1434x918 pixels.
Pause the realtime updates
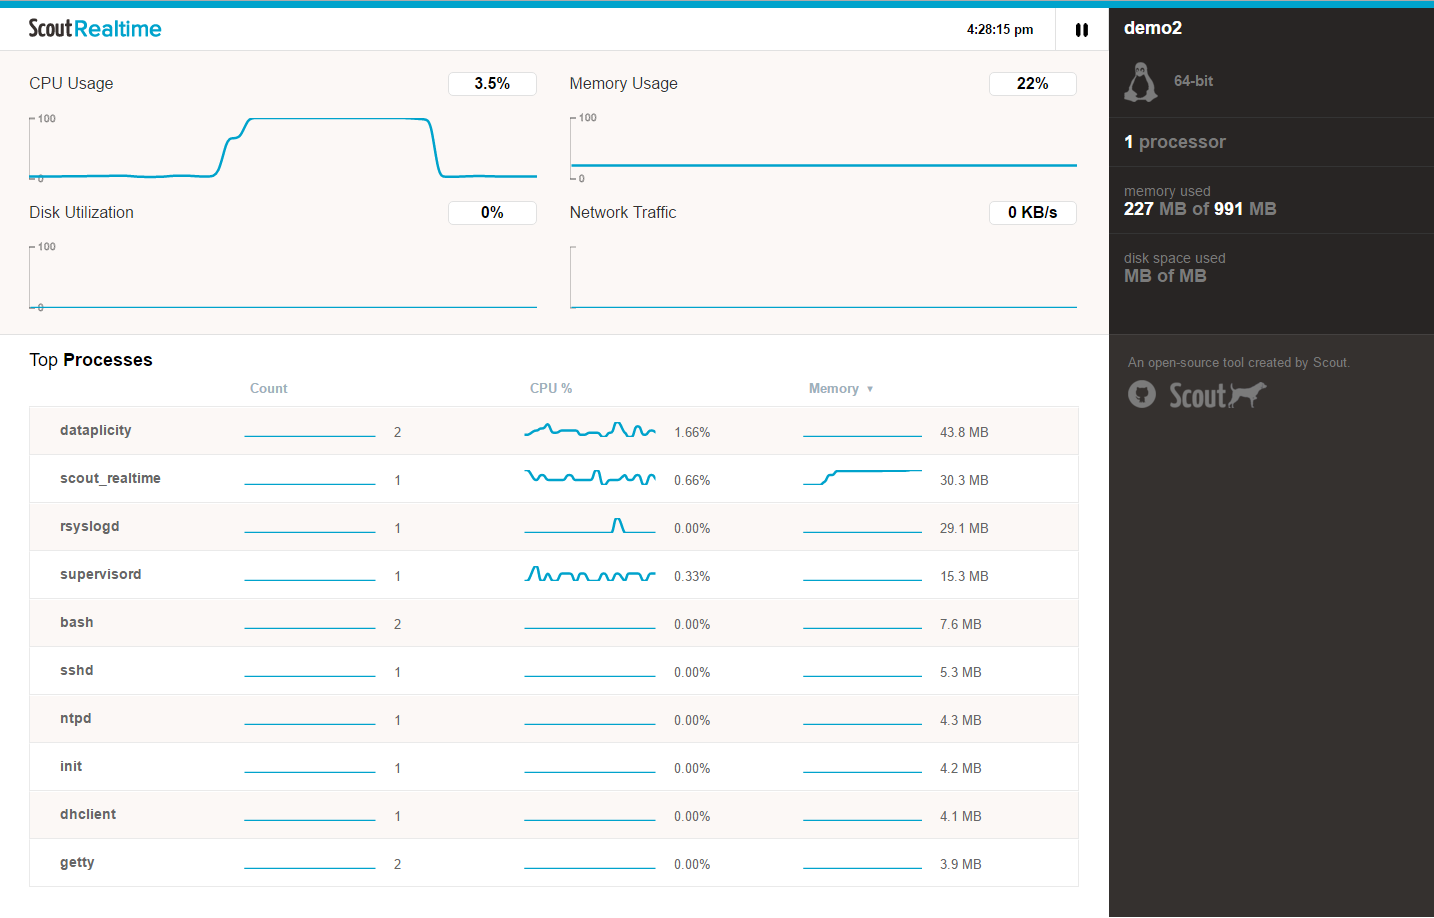pos(1082,30)
